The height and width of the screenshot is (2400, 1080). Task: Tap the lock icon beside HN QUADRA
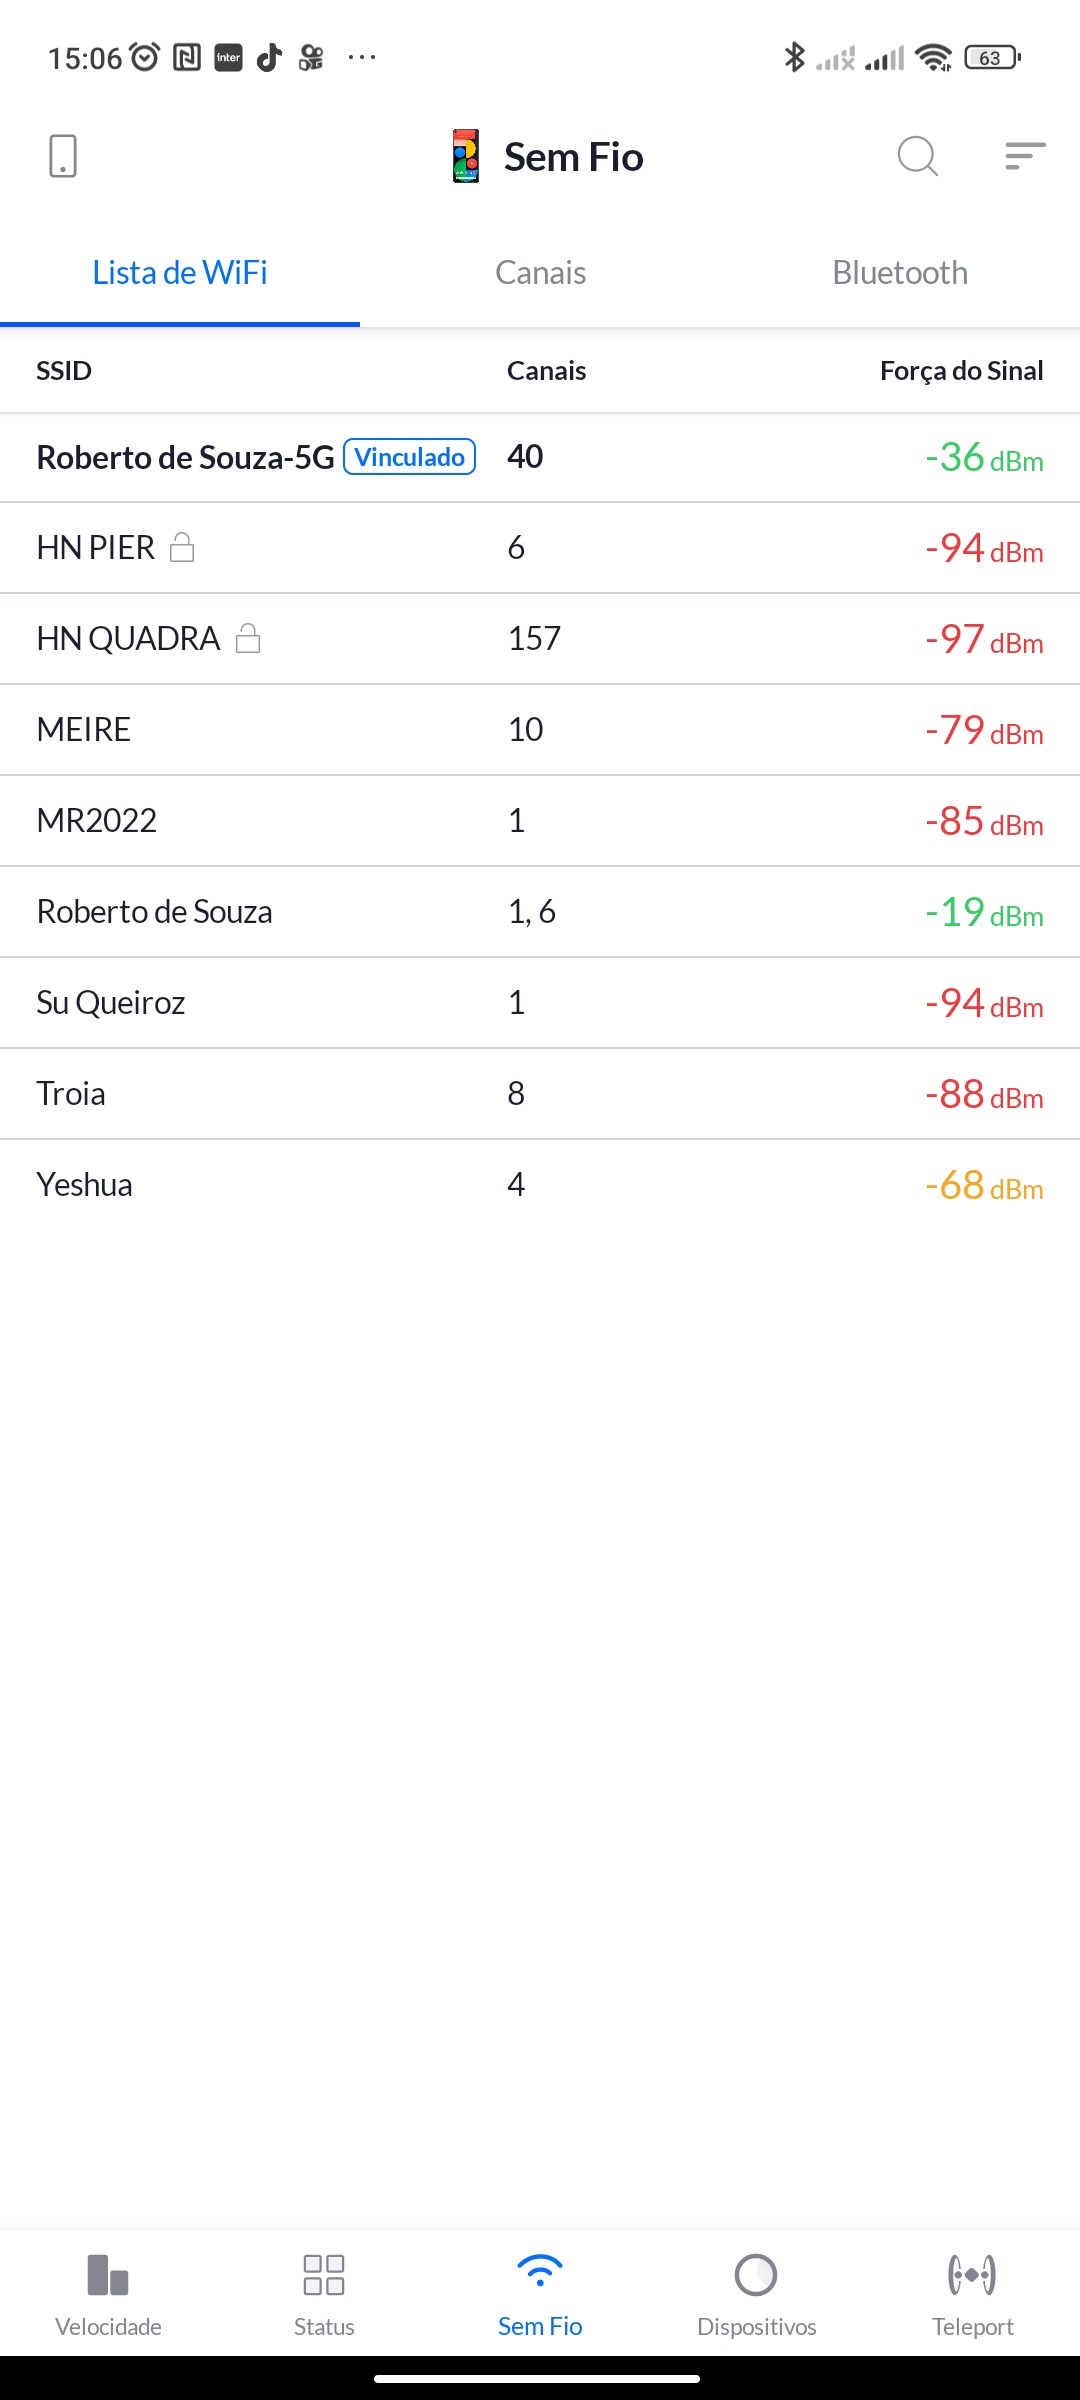(248, 639)
